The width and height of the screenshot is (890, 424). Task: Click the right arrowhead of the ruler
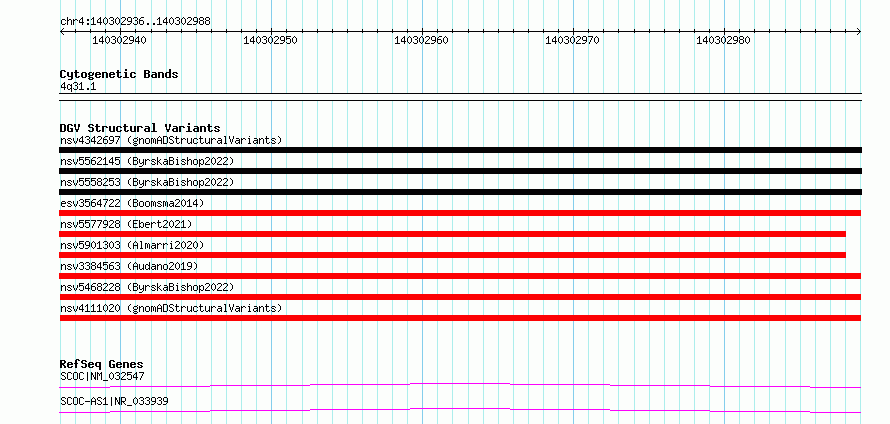pos(859,31)
